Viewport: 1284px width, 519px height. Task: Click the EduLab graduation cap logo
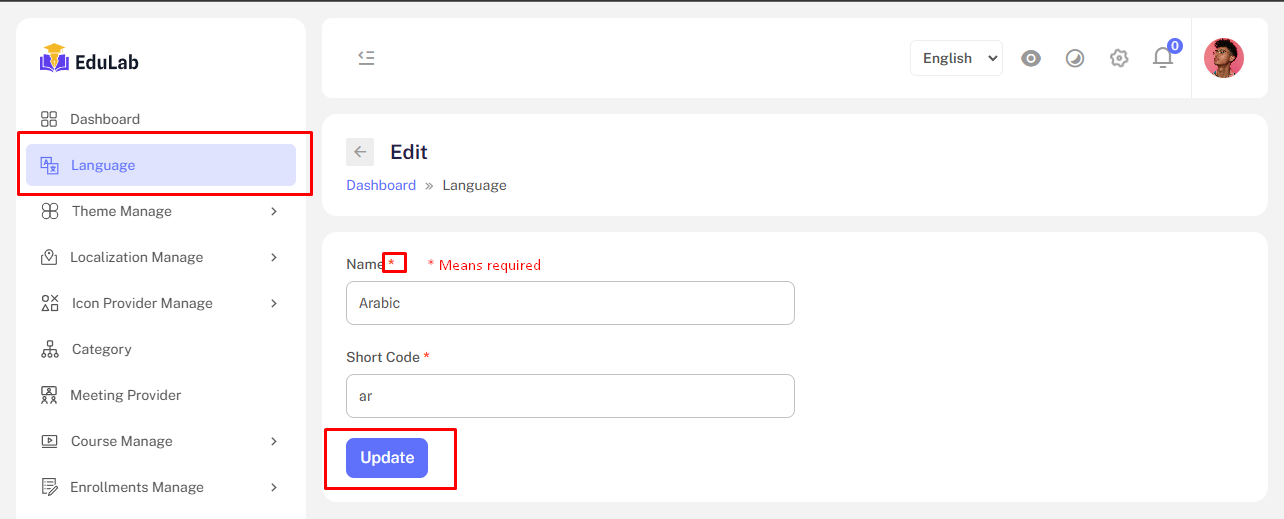(53, 59)
